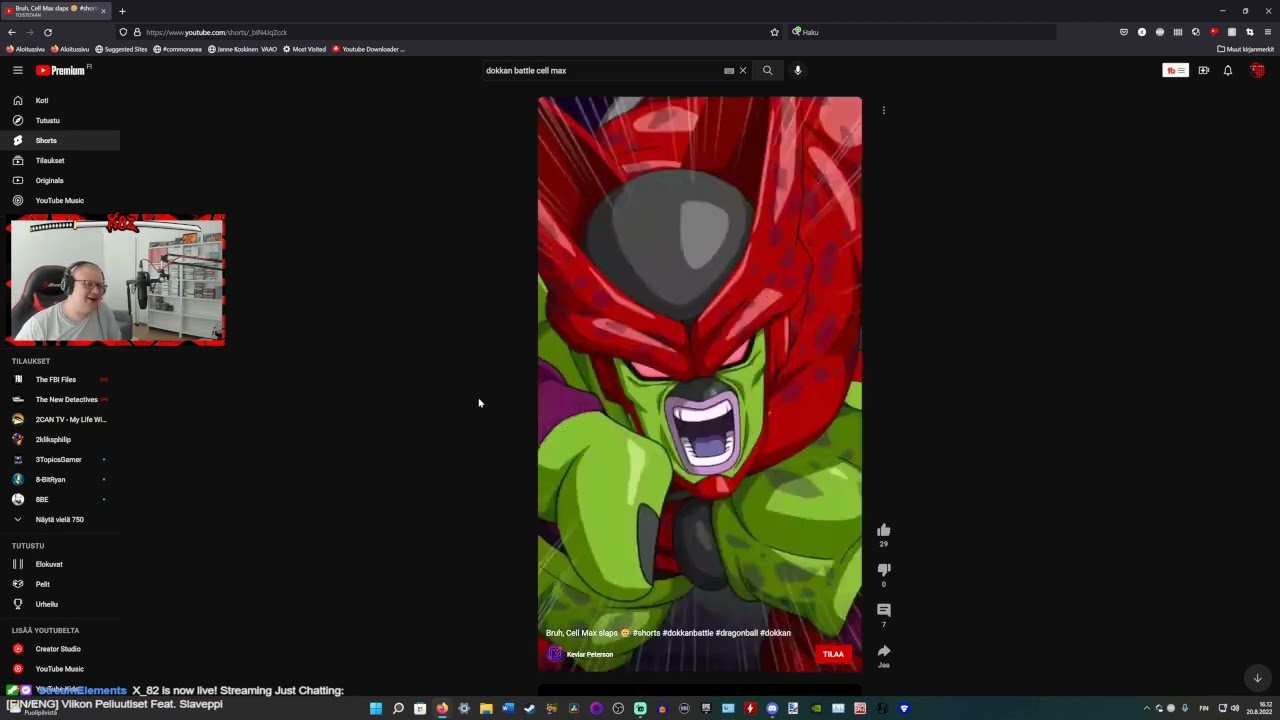The width and height of the screenshot is (1280, 720).
Task: Click the YouTube search input field
Action: (x=603, y=71)
